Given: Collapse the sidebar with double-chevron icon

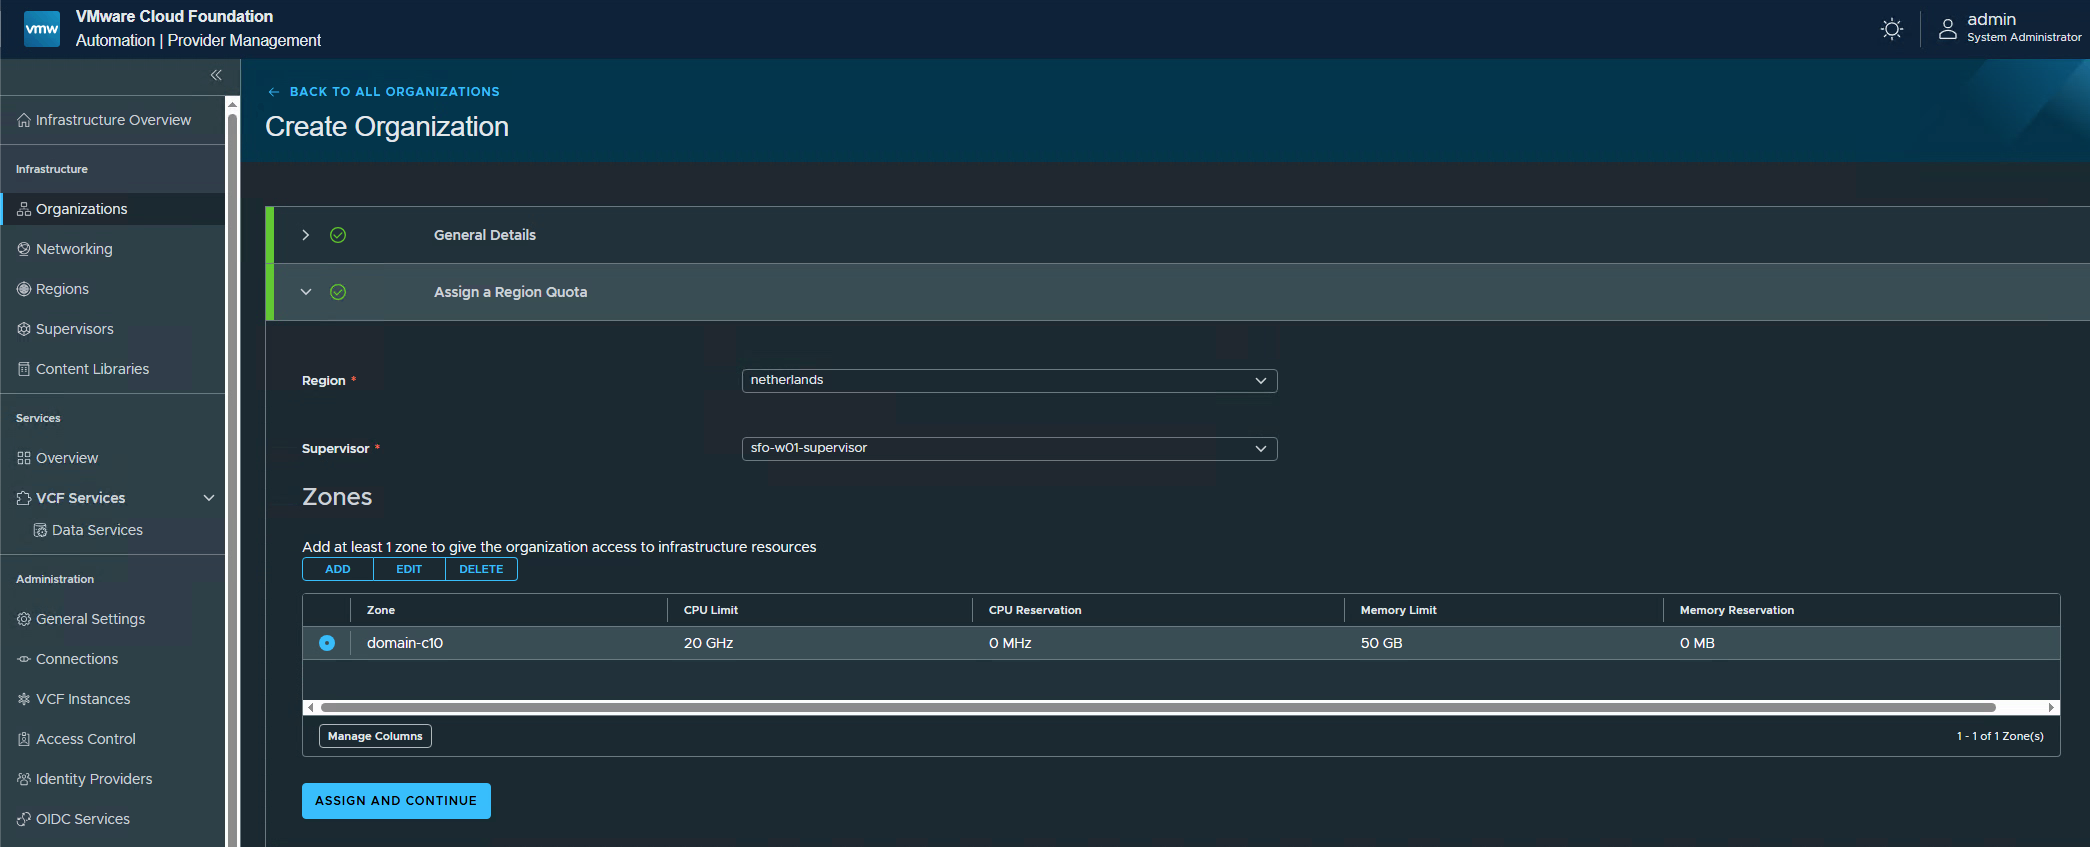Looking at the screenshot, I should click(216, 75).
